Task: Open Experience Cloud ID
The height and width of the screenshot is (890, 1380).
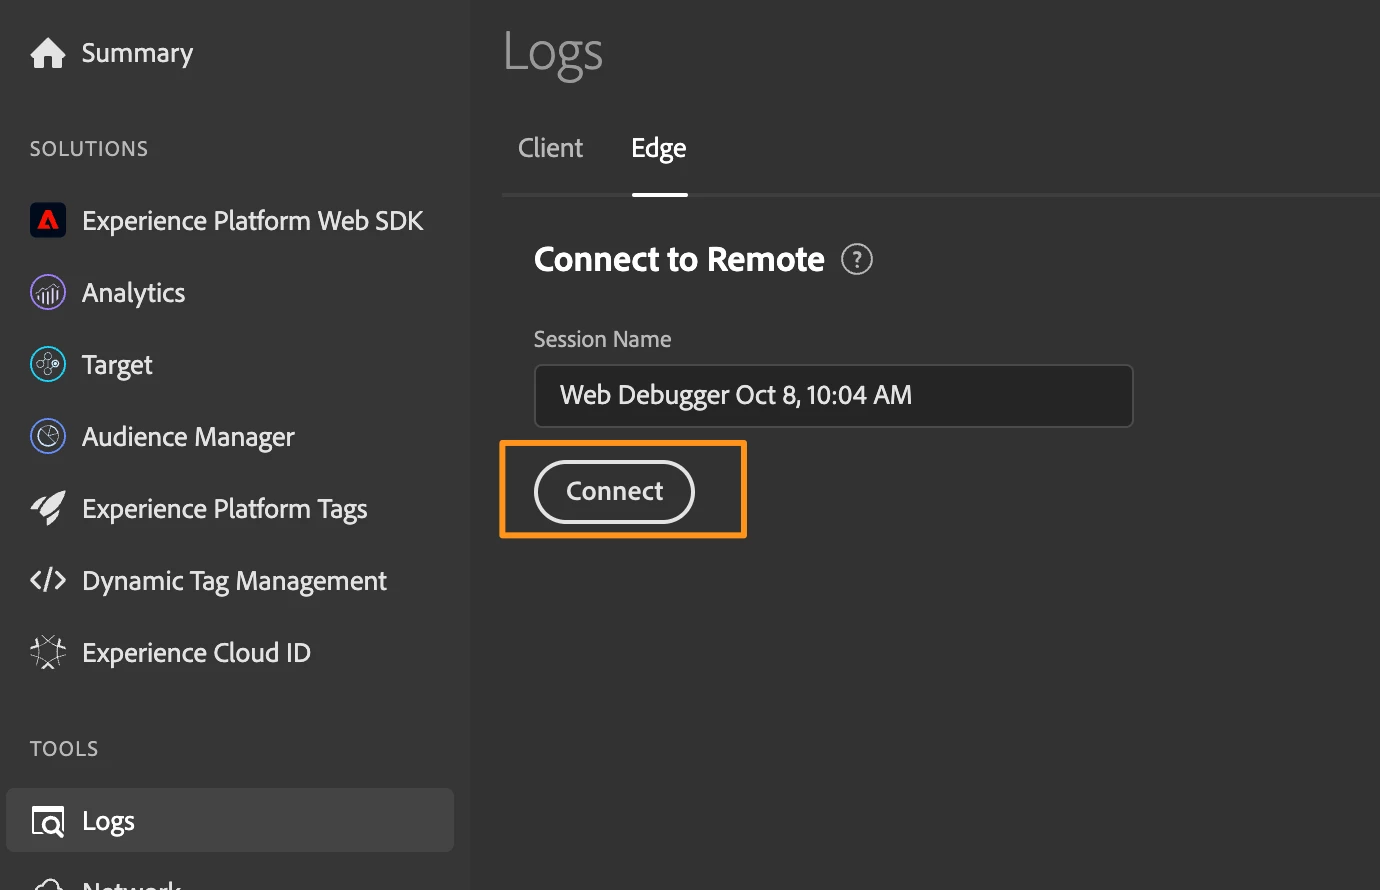Action: [196, 653]
